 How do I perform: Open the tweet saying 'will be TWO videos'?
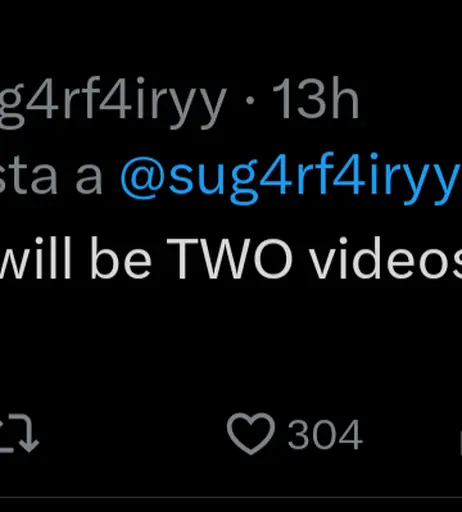coord(231,258)
